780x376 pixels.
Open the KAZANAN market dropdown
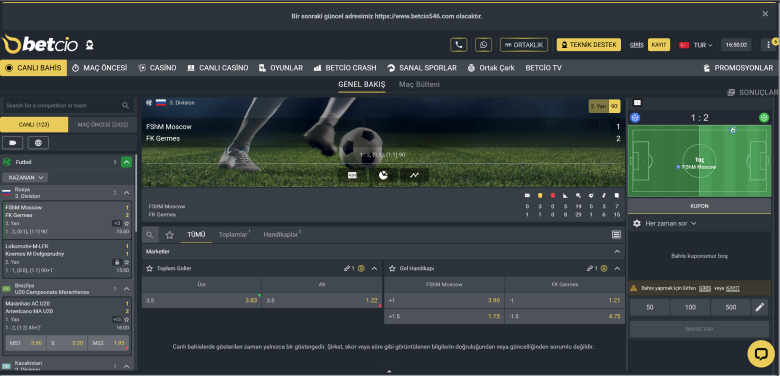tap(25, 178)
